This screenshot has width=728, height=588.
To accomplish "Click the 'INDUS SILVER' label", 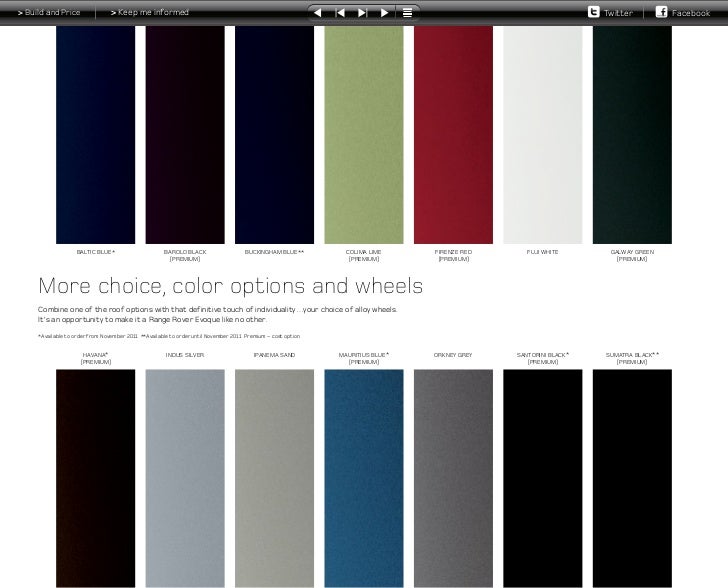I will point(185,355).
